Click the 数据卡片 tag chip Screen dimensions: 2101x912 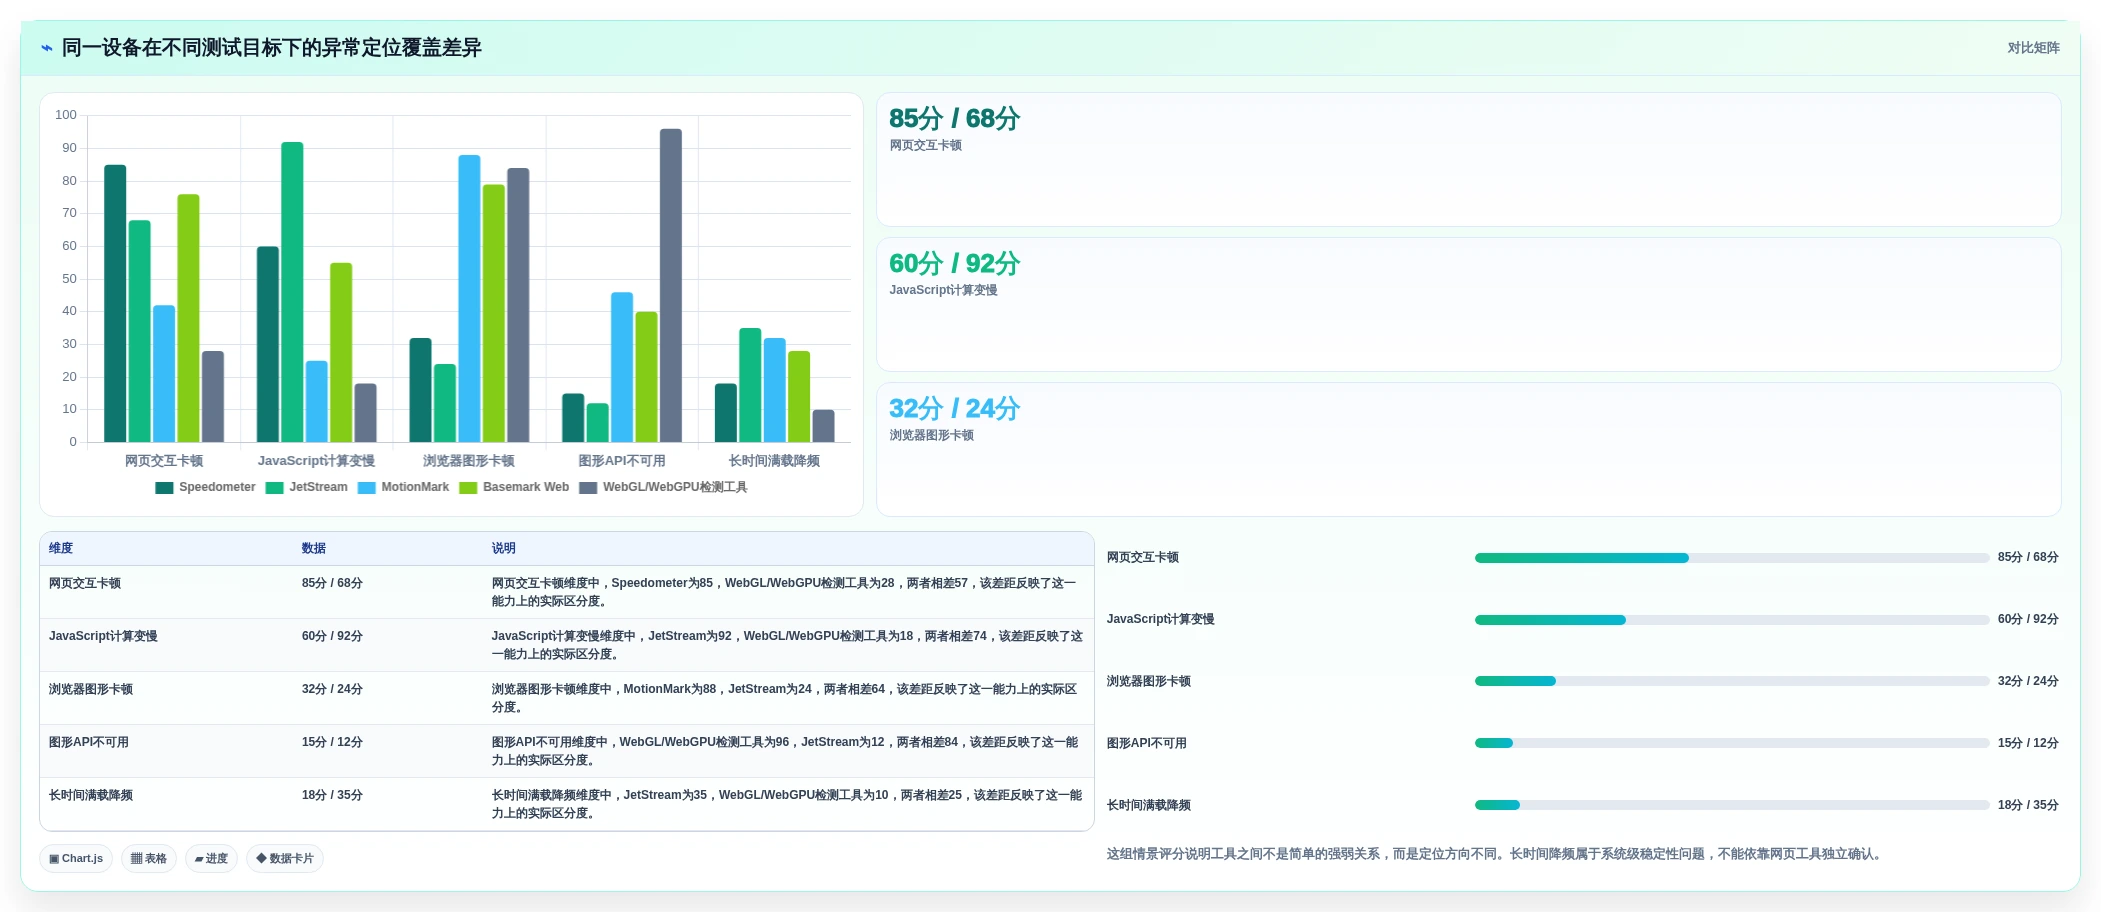coord(285,859)
